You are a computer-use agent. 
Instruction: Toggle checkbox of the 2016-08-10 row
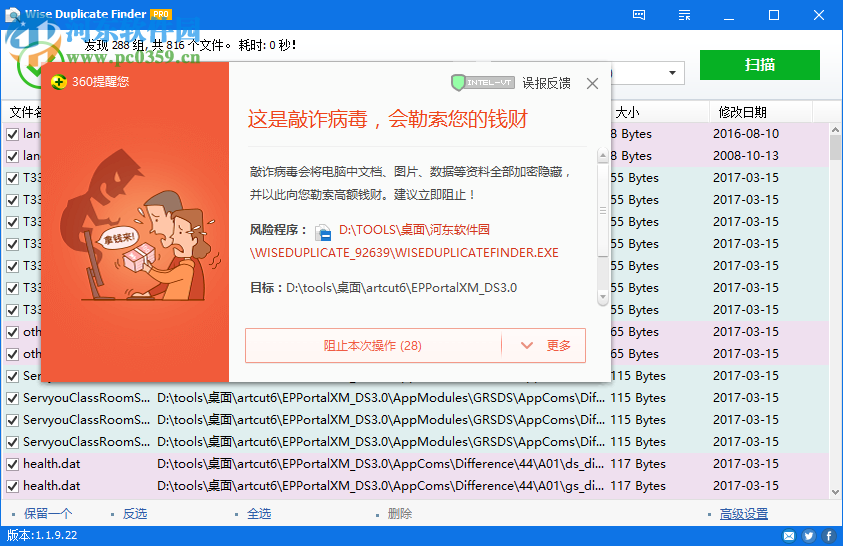click(12, 134)
